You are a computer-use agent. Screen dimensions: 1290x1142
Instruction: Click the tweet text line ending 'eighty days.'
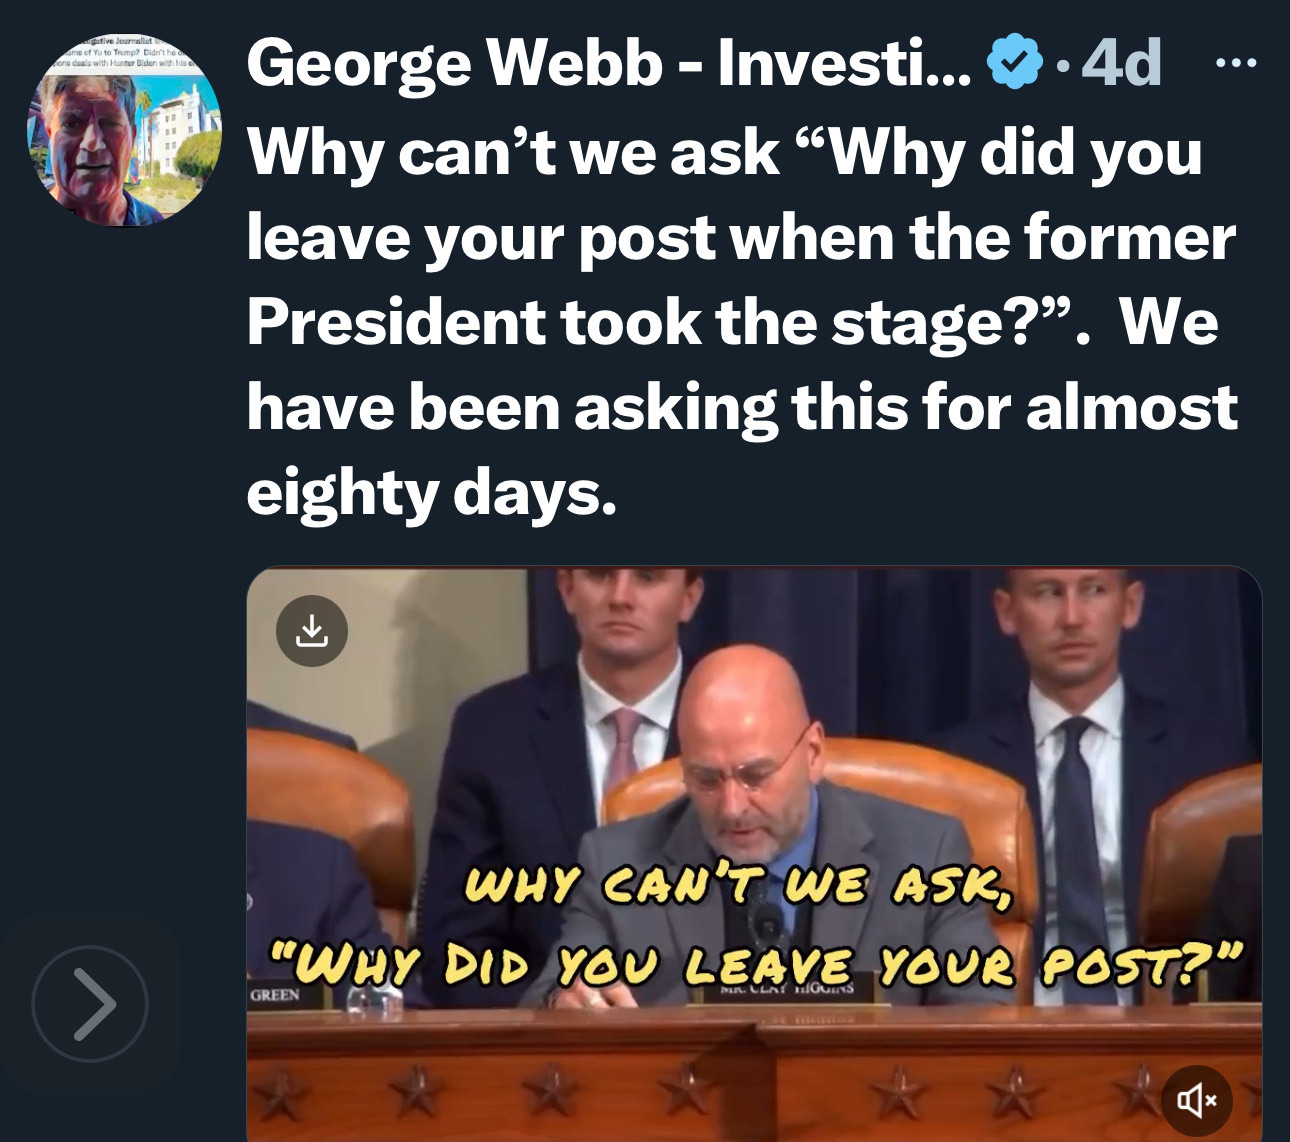[431, 492]
